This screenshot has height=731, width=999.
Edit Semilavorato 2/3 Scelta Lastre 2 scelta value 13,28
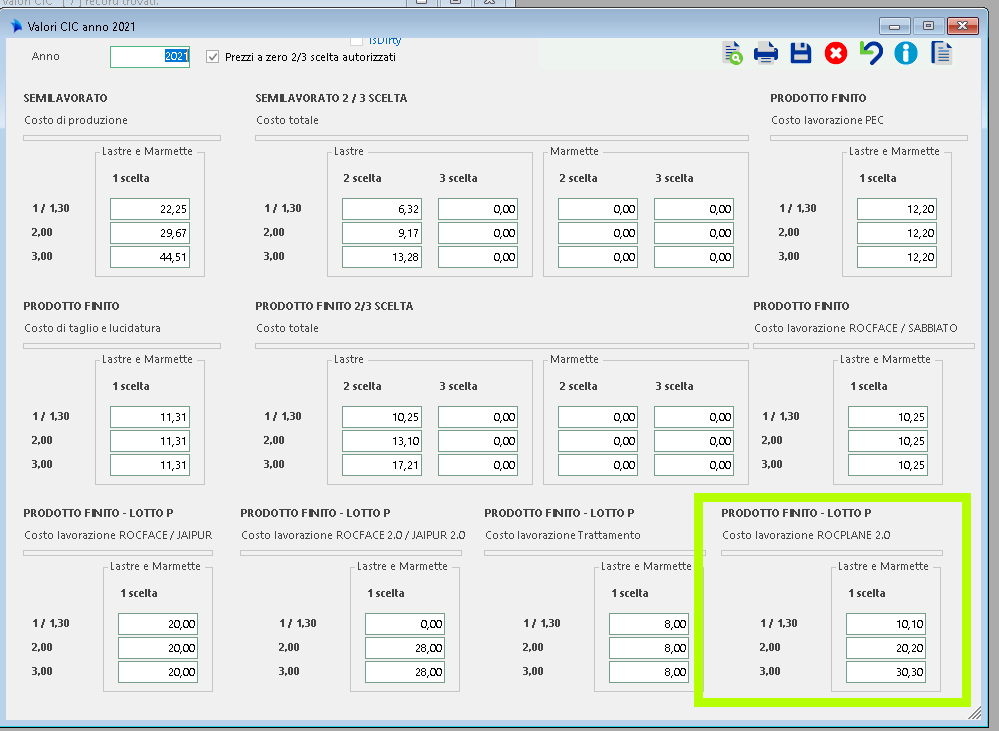coord(382,257)
